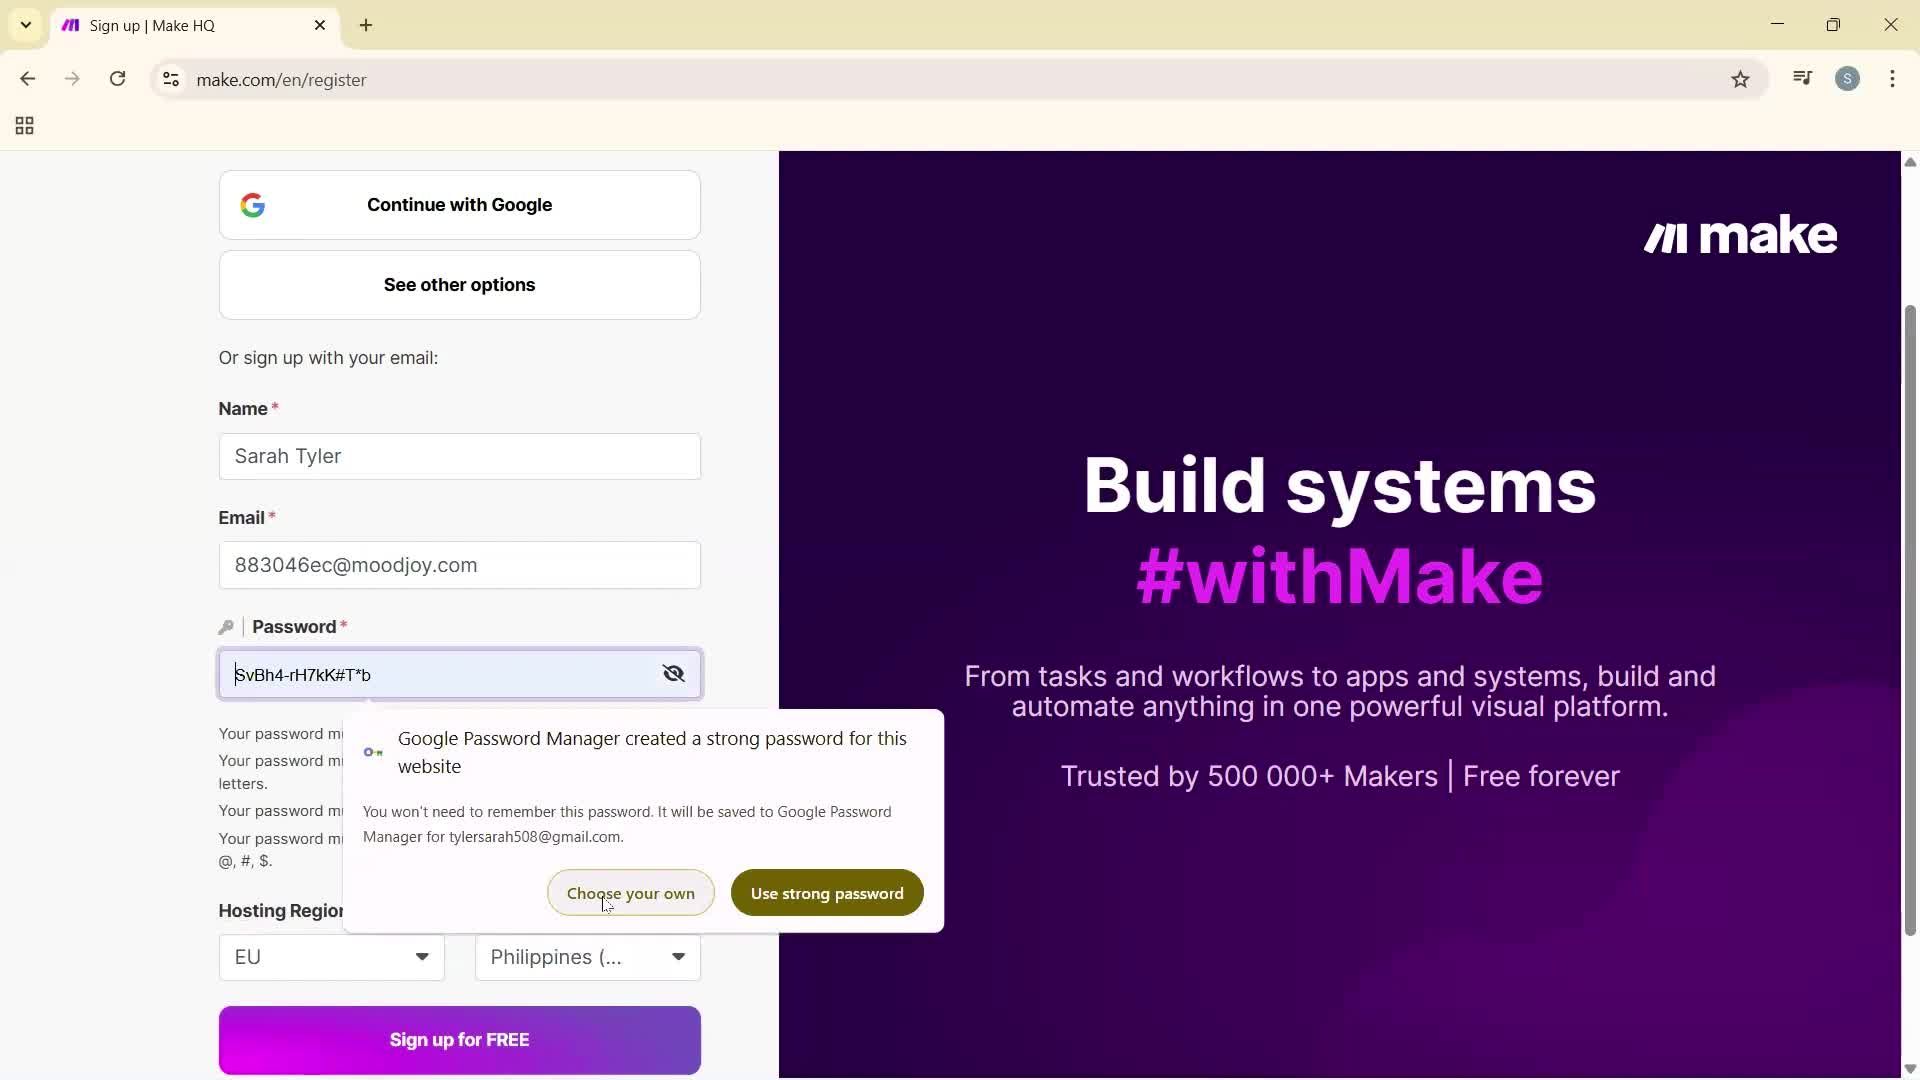
Task: Click the Google logo on Continue with Google
Action: 253,204
